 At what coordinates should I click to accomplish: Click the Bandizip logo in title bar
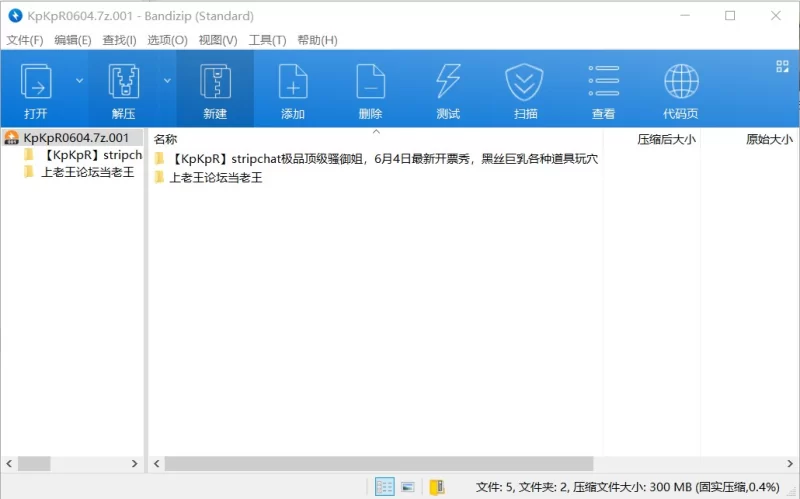[16, 16]
